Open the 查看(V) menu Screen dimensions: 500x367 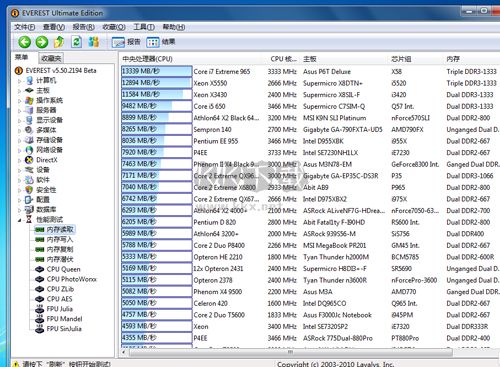54,27
